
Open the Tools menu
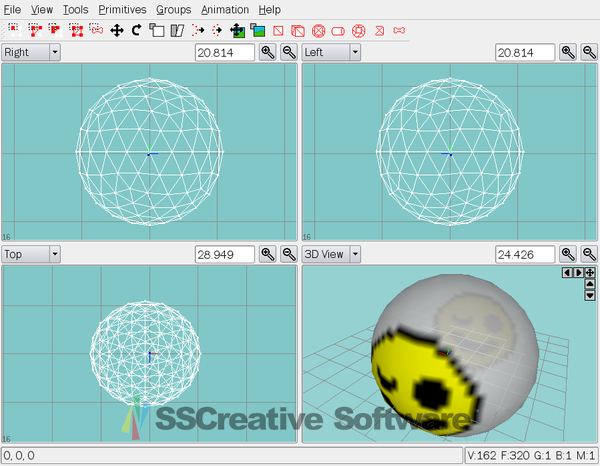75,10
